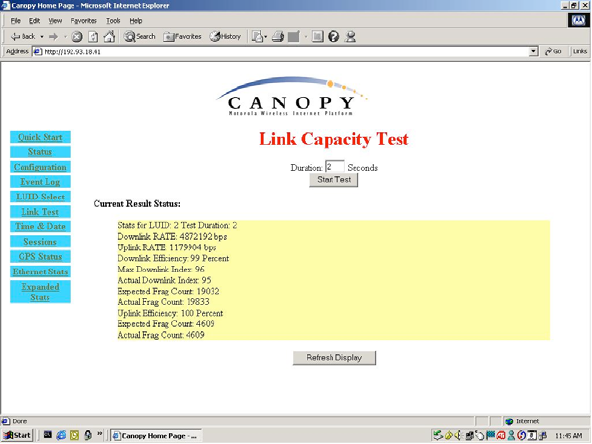Go back with the Back arrow button
This screenshot has width=592, height=444.
point(23,37)
